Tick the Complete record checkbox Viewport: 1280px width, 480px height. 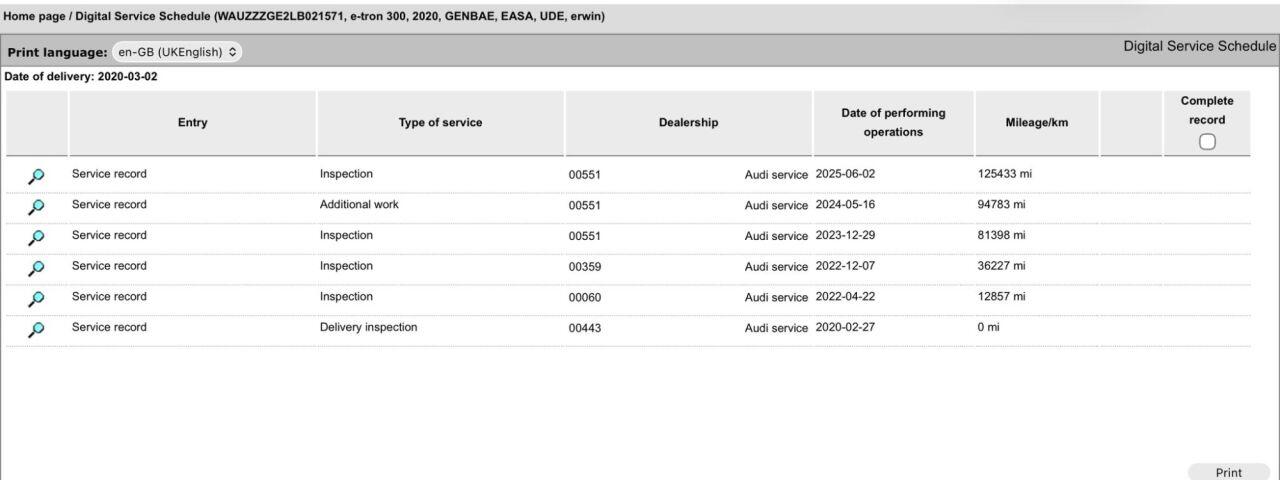pos(1207,142)
